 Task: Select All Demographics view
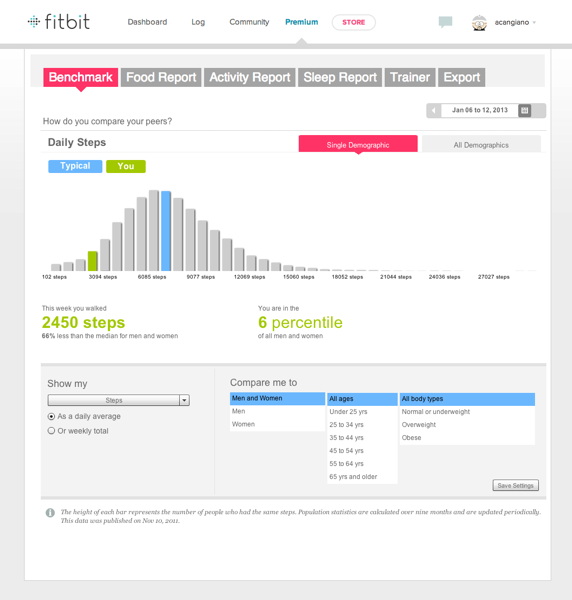[481, 144]
